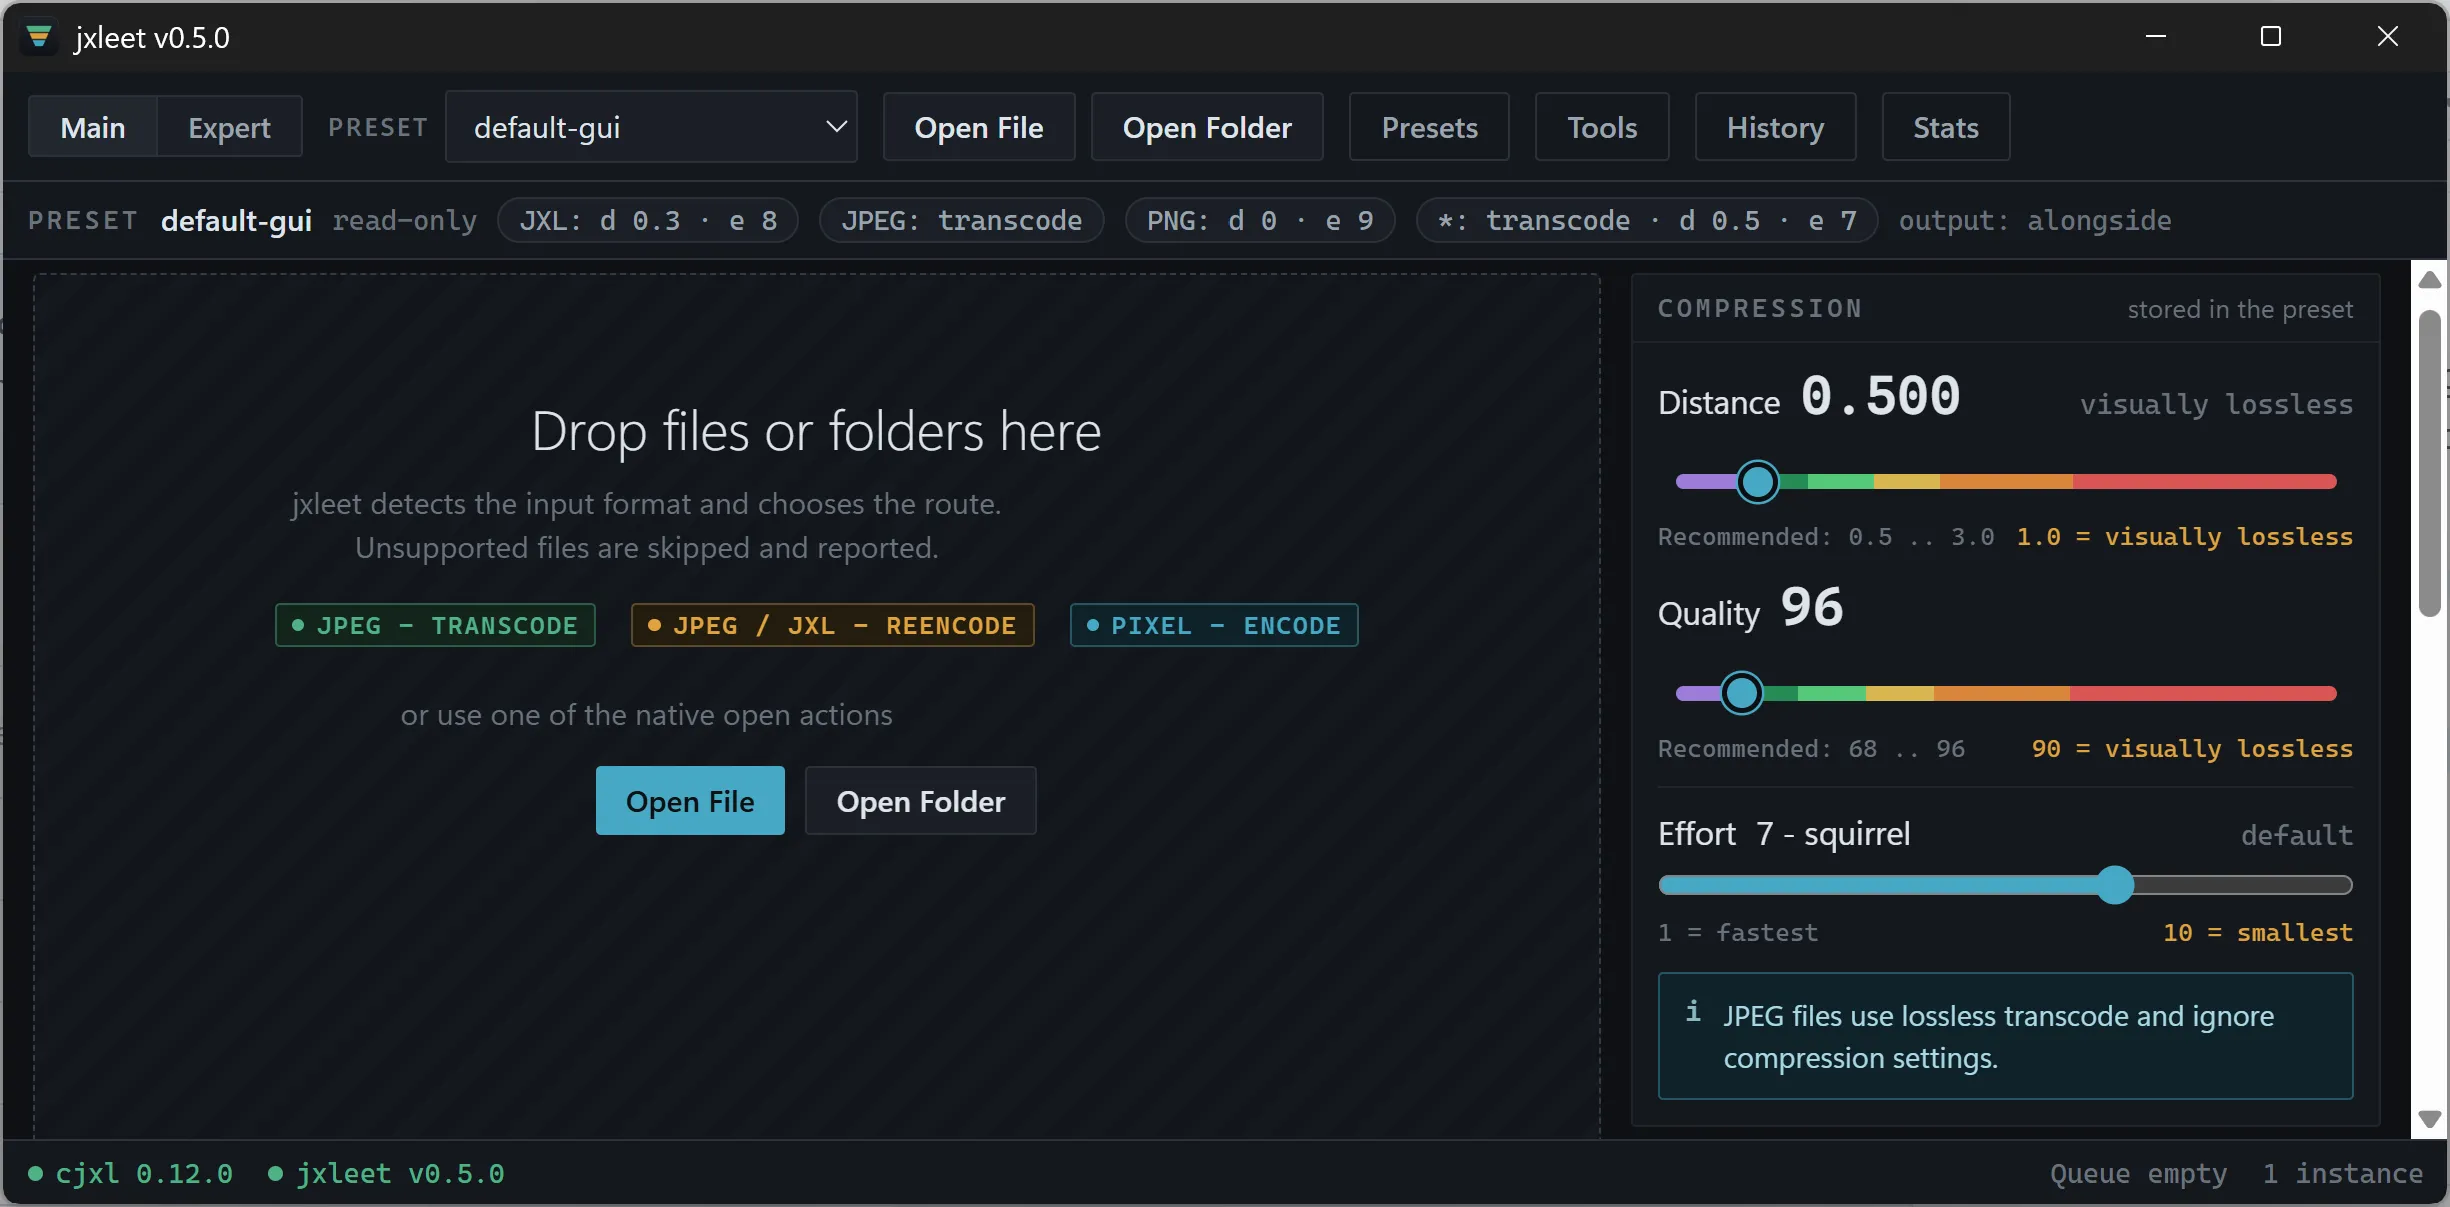This screenshot has width=2450, height=1207.
Task: Click the cjxl 0.12.0 status entry
Action: point(131,1173)
